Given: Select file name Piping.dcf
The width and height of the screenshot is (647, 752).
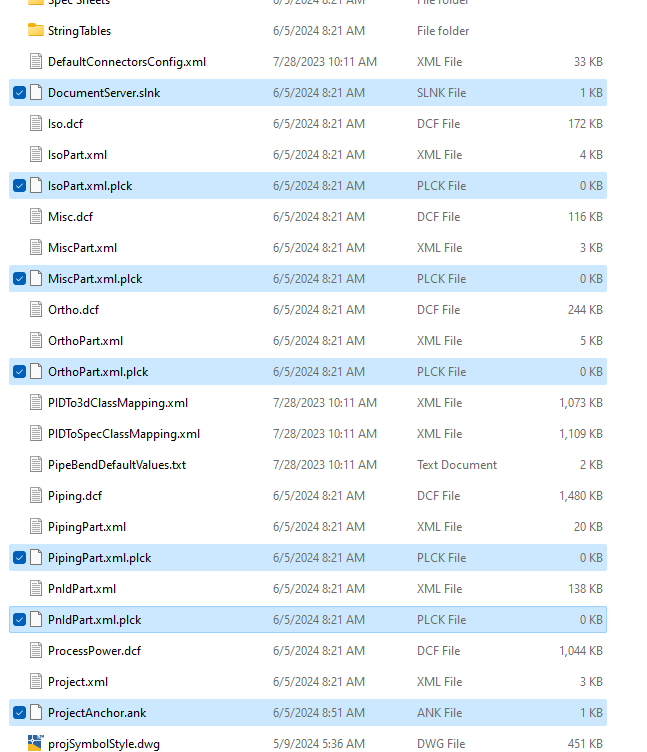Looking at the screenshot, I should point(75,496).
